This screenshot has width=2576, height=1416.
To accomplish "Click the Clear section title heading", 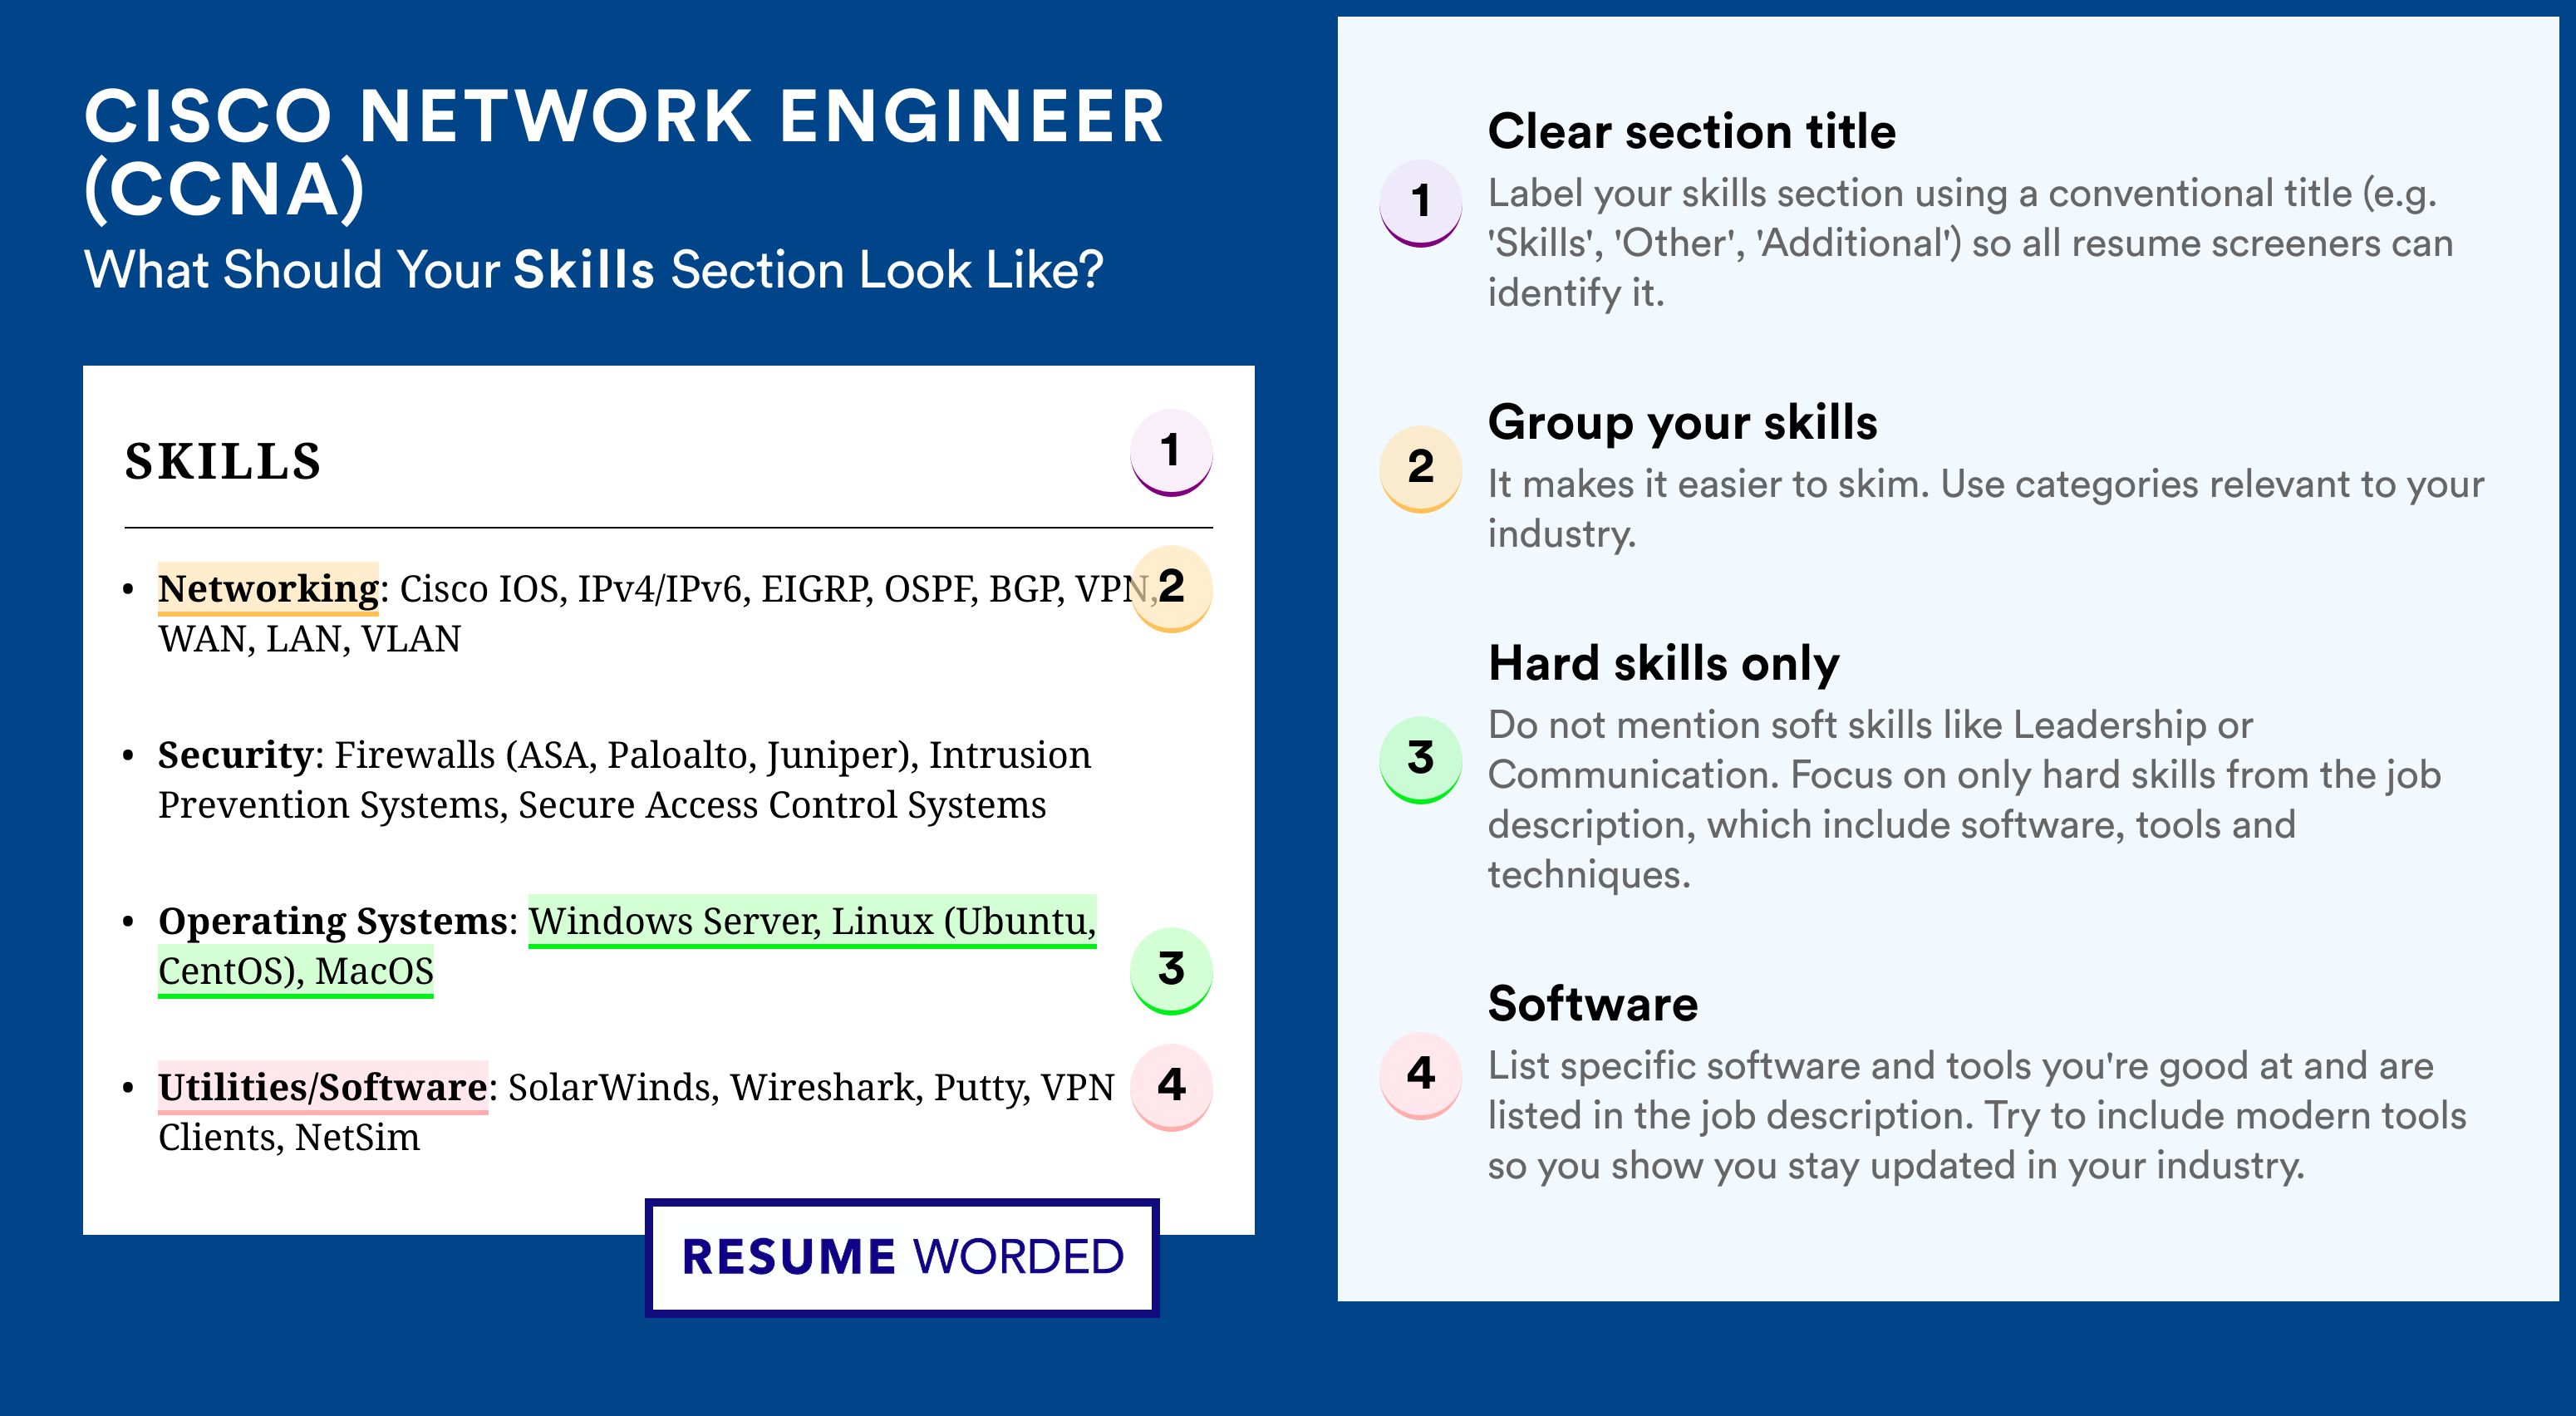I will click(1691, 131).
